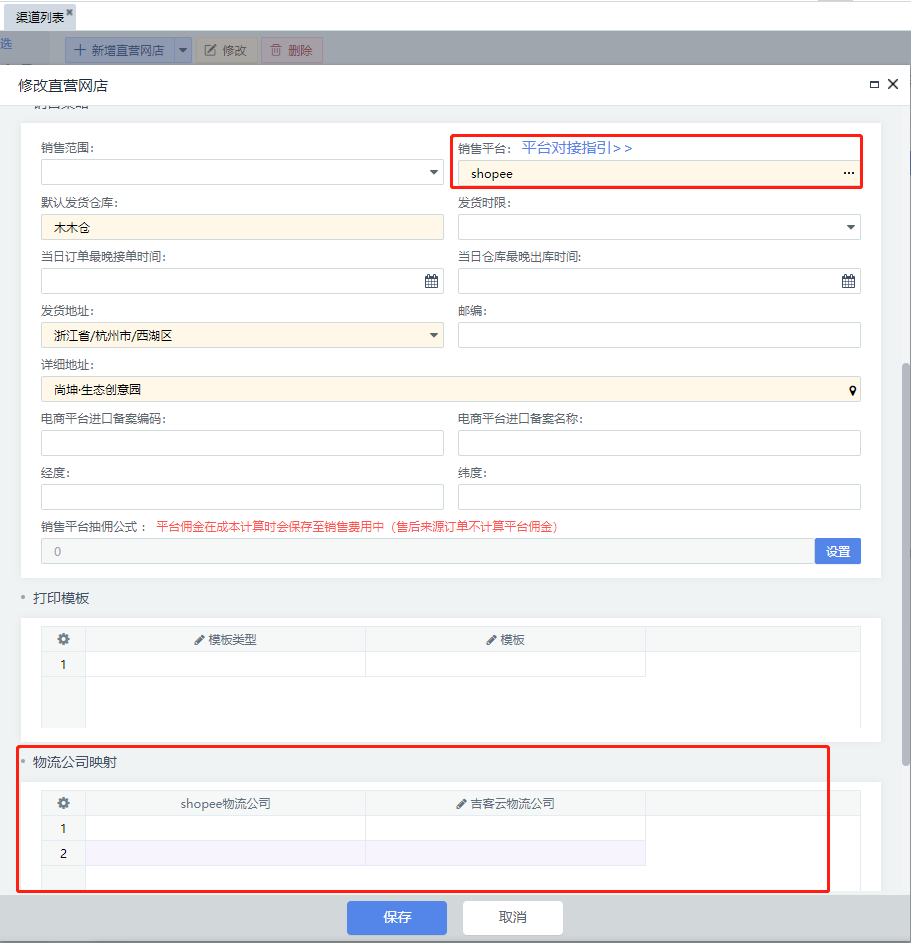The width and height of the screenshot is (911, 943).
Task: Open the 平台对接指引 link
Action: pos(577,148)
